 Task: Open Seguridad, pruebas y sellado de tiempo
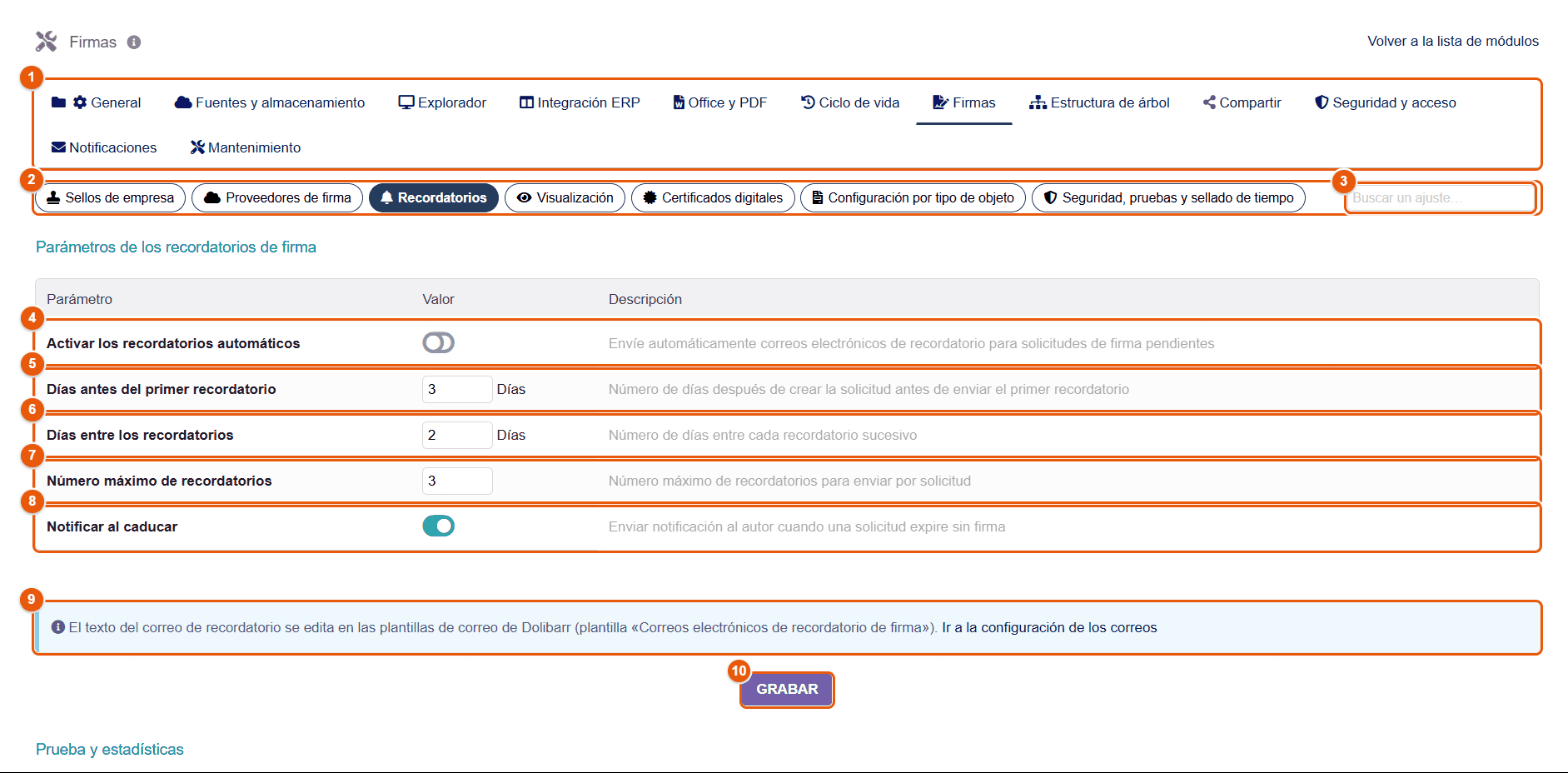[1168, 198]
